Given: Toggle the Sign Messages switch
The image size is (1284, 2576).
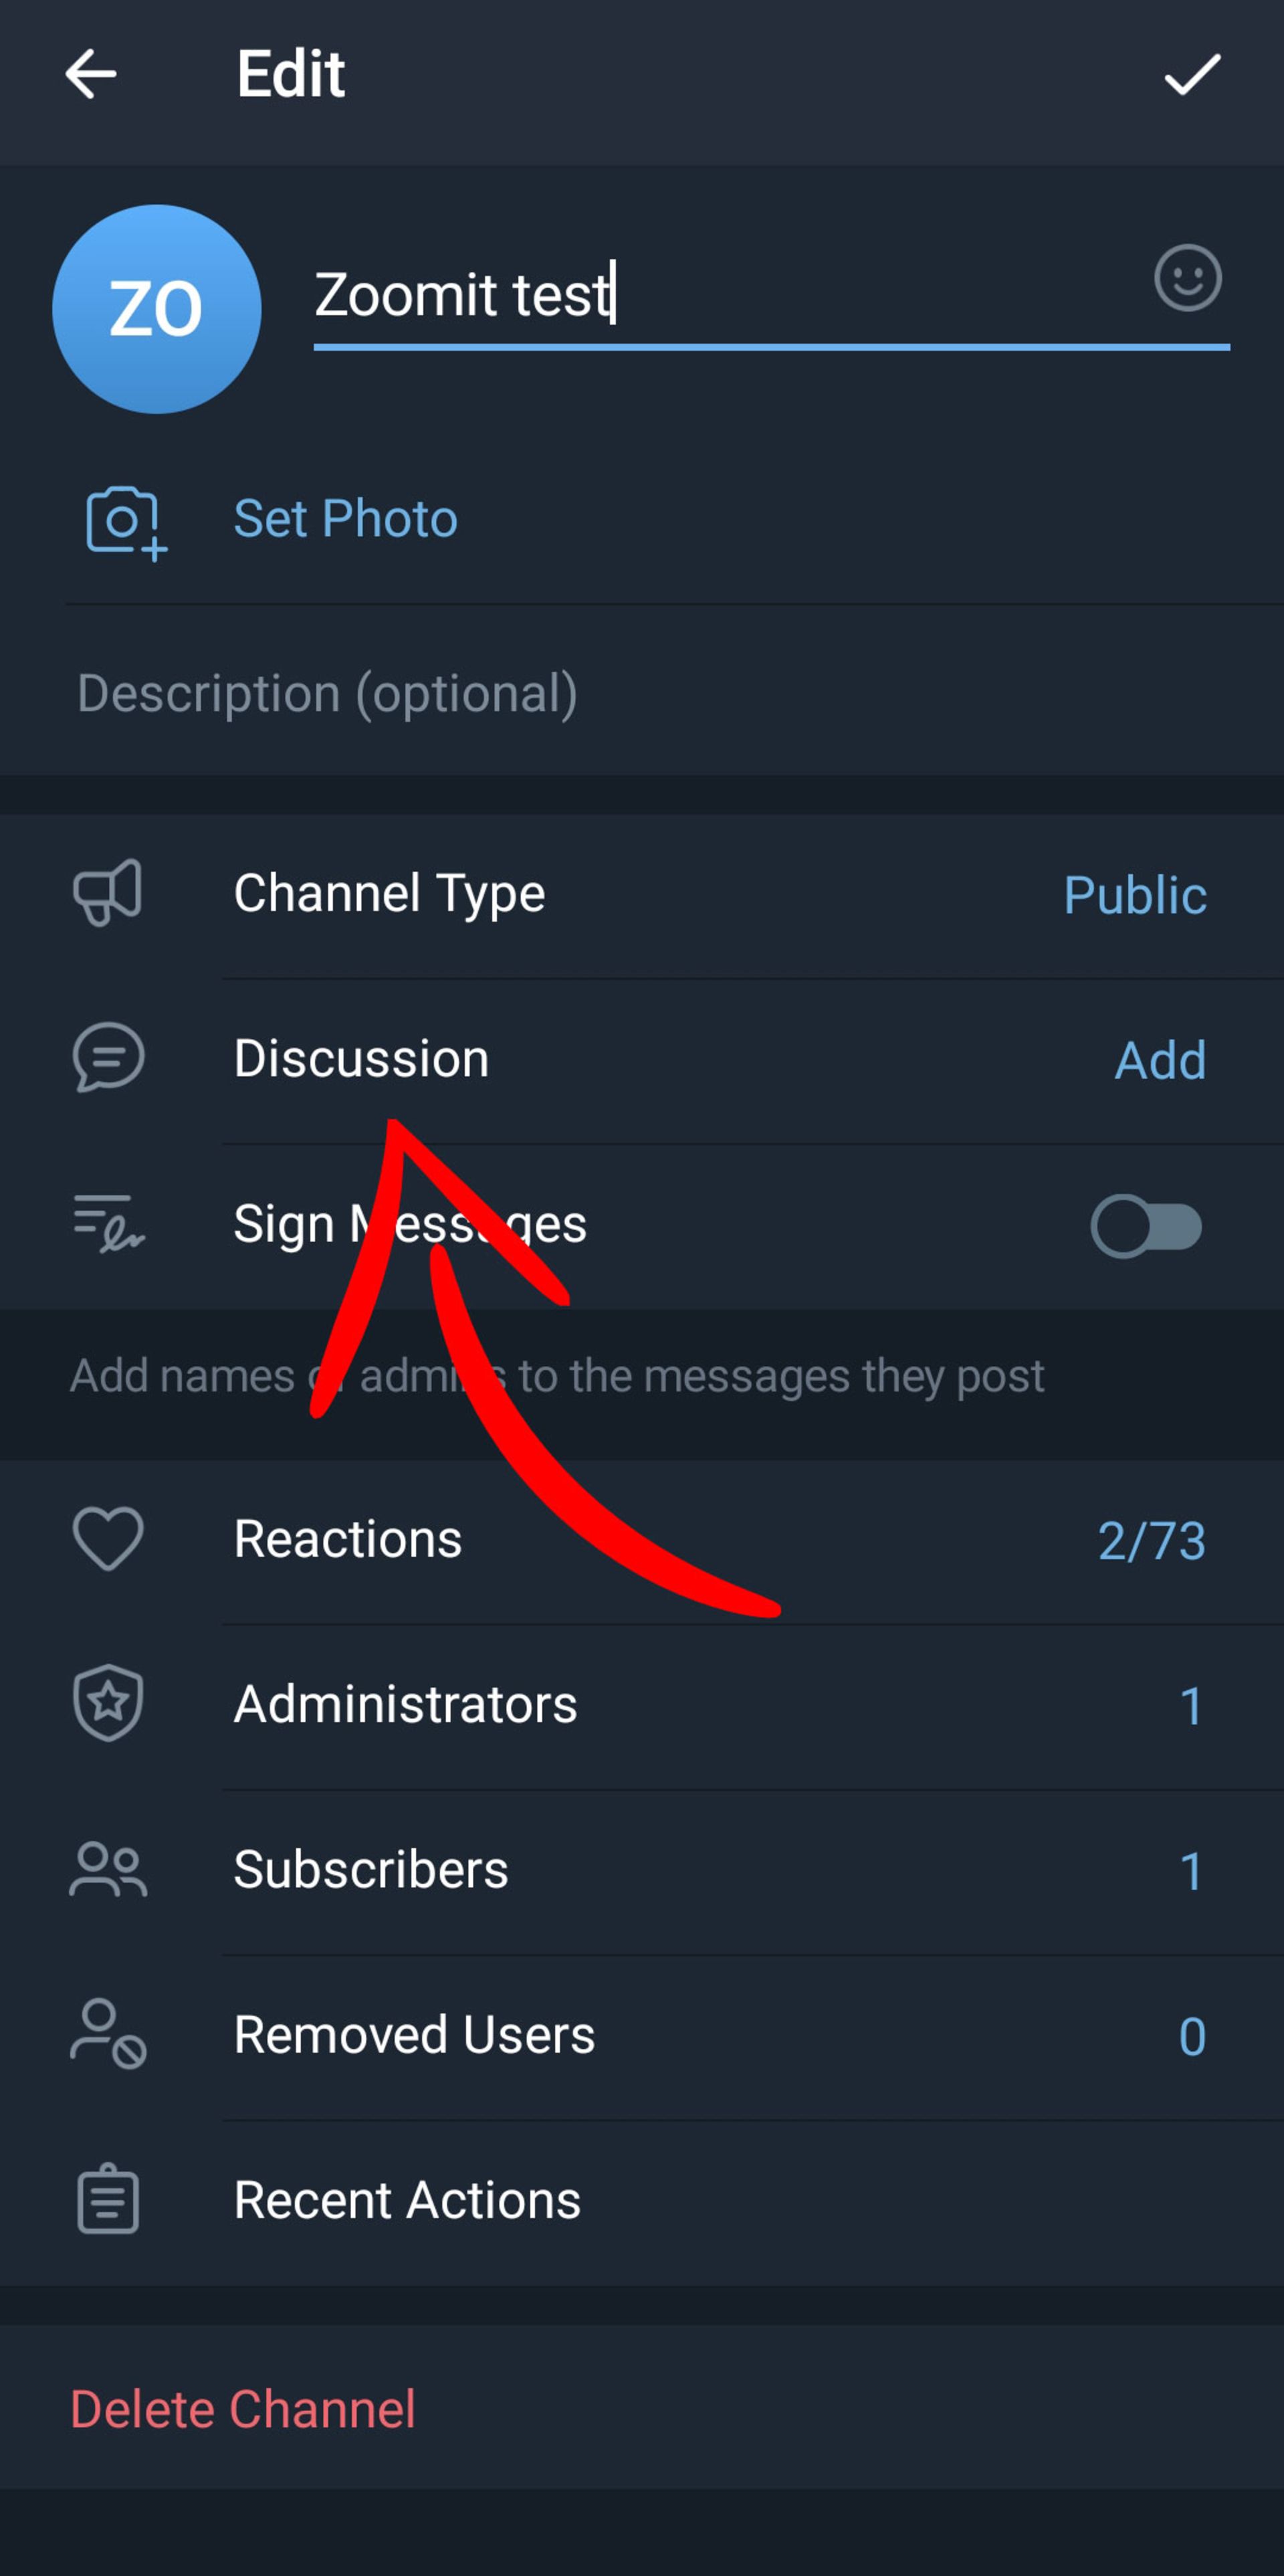Looking at the screenshot, I should pos(1146,1226).
